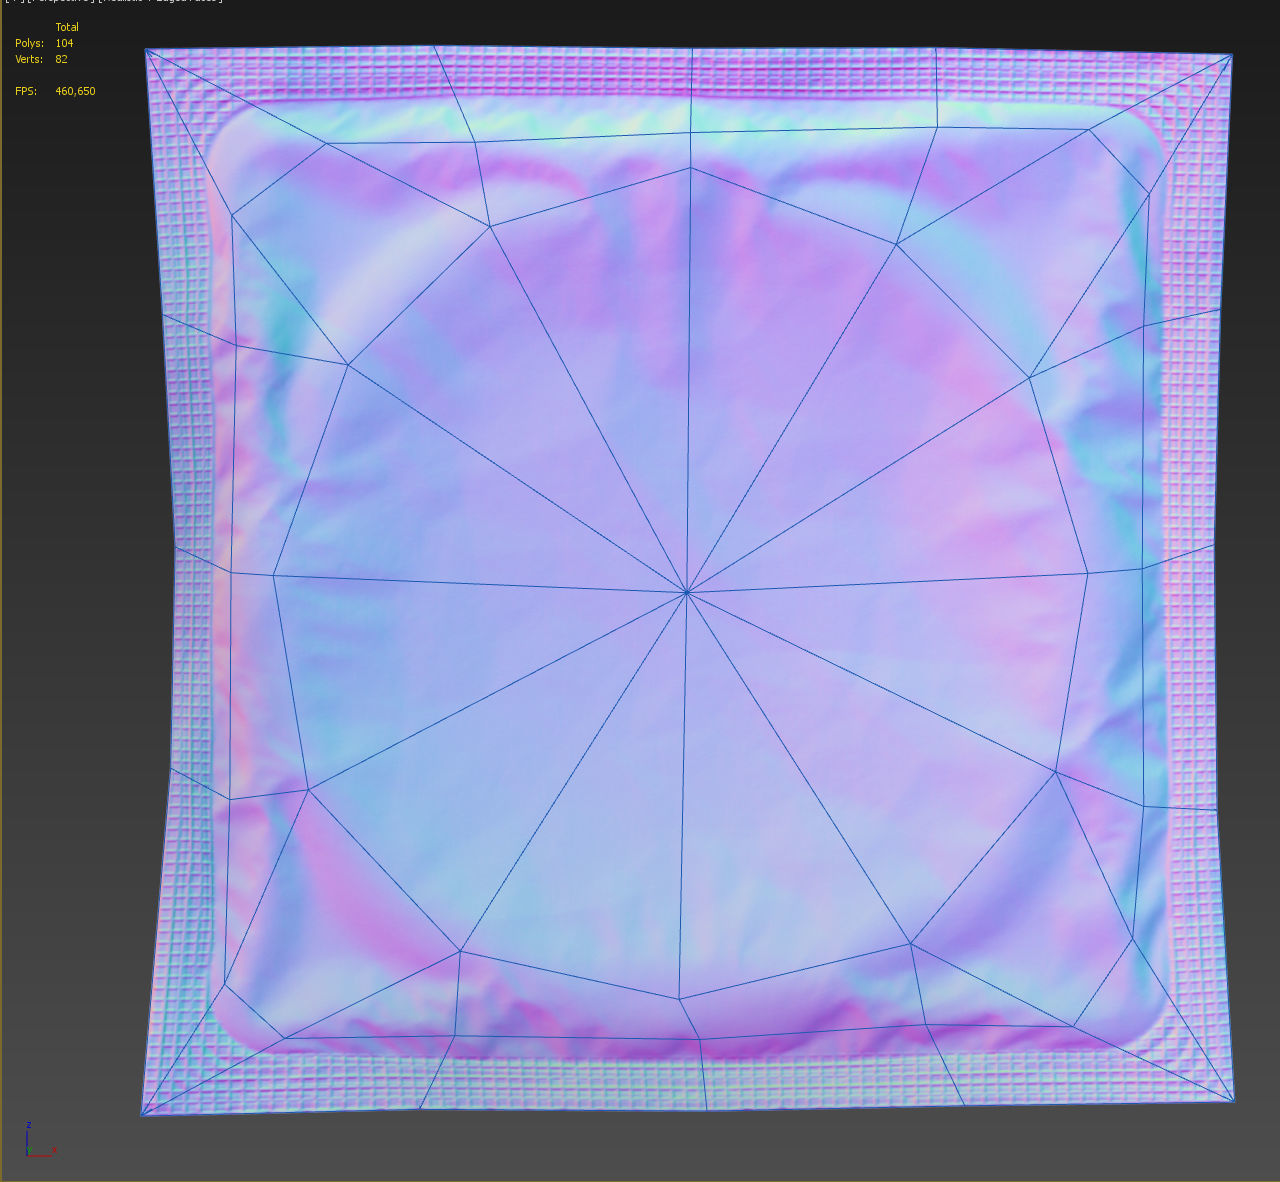
Task: Click the "Polys:" statistics label
Action: click(x=30, y=43)
